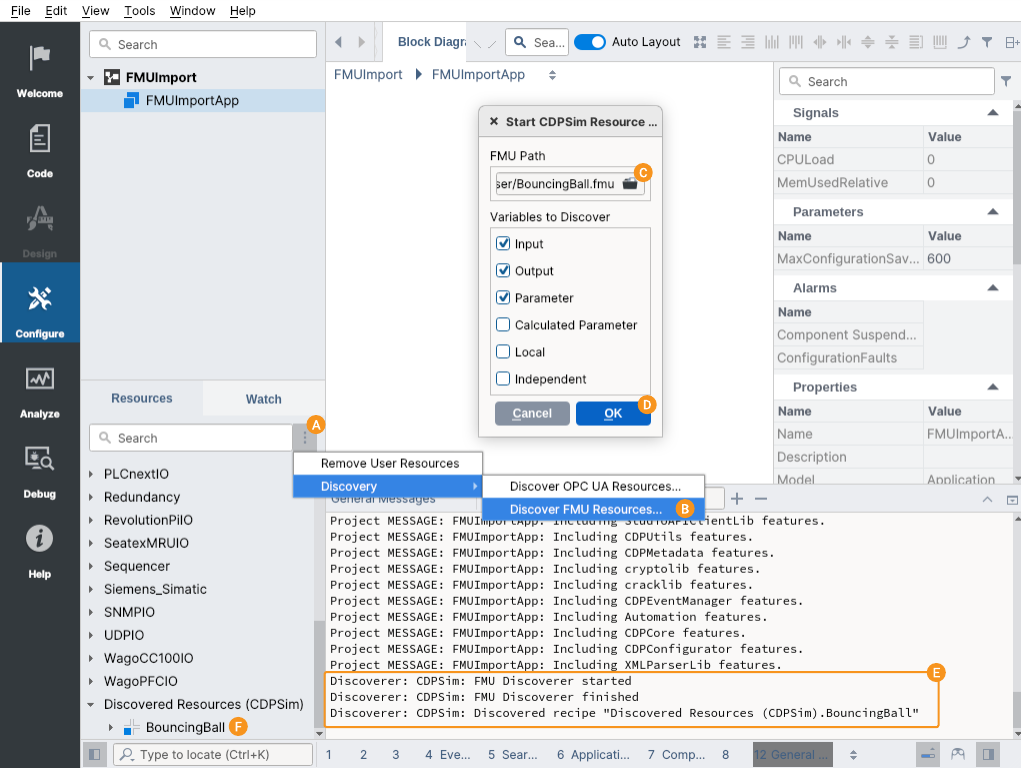The image size is (1021, 768).
Task: Close the Start CDPSim Resource dialog
Action: 494,122
